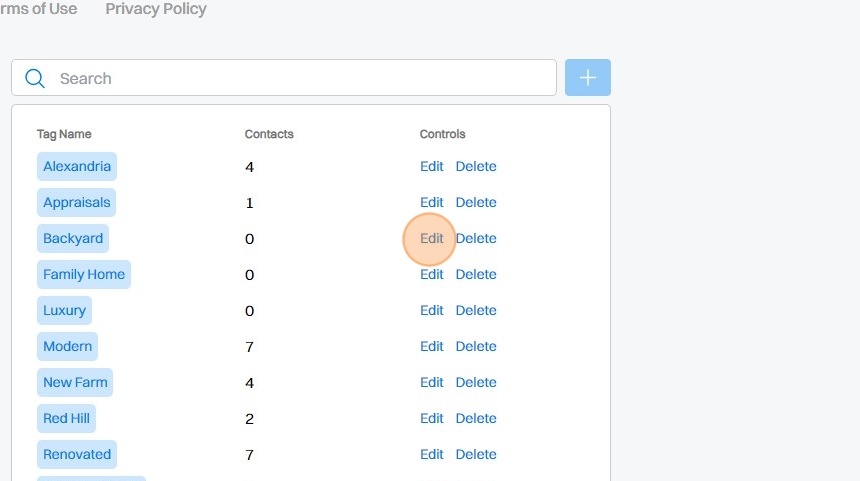Open the Terms of Use link

tap(38, 9)
